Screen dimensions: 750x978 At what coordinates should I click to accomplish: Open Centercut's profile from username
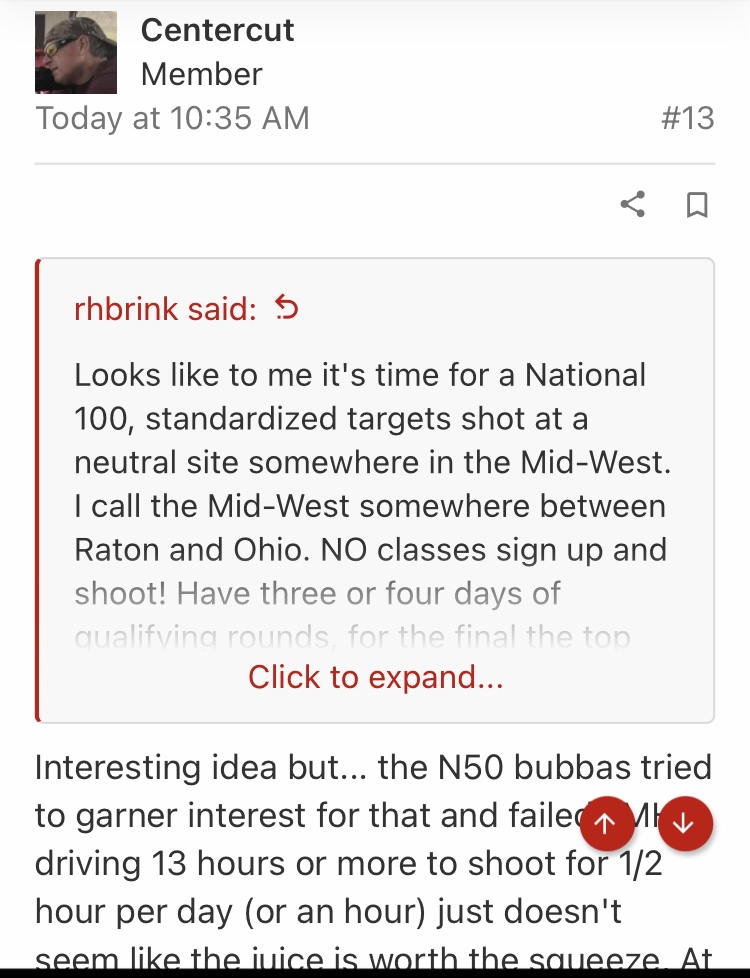217,30
